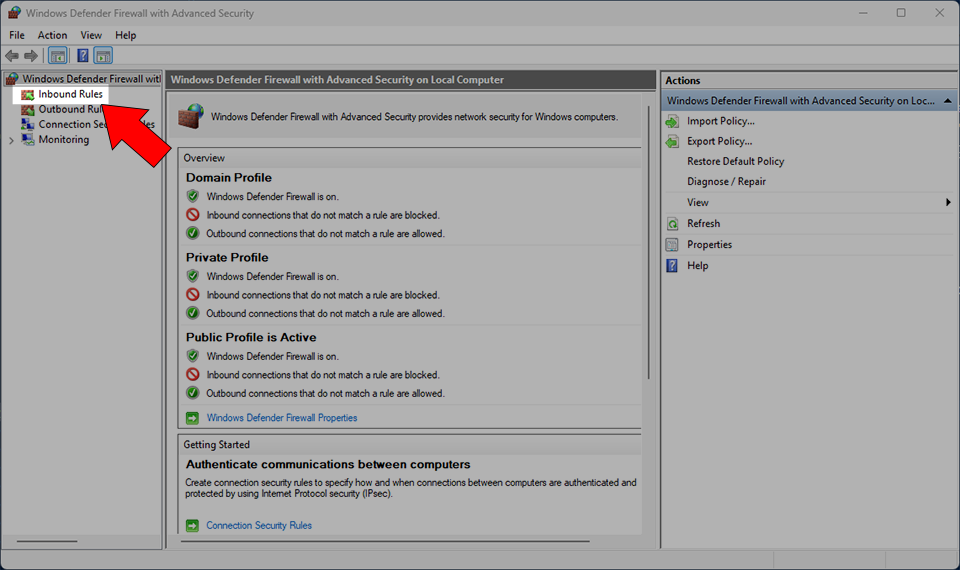
Task: Click Private Profile inbound blocked icon
Action: [x=193, y=294]
